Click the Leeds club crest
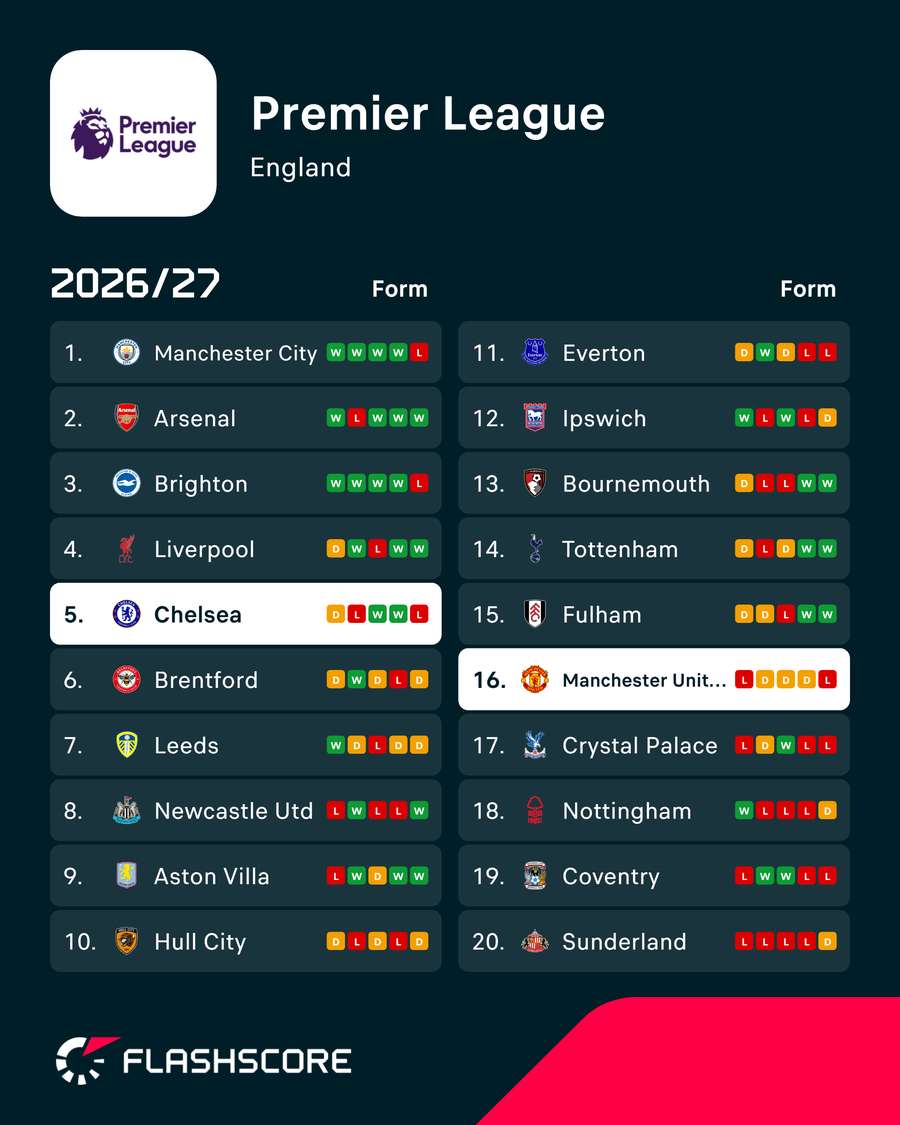Screen dimensions: 900x1125 [126, 745]
